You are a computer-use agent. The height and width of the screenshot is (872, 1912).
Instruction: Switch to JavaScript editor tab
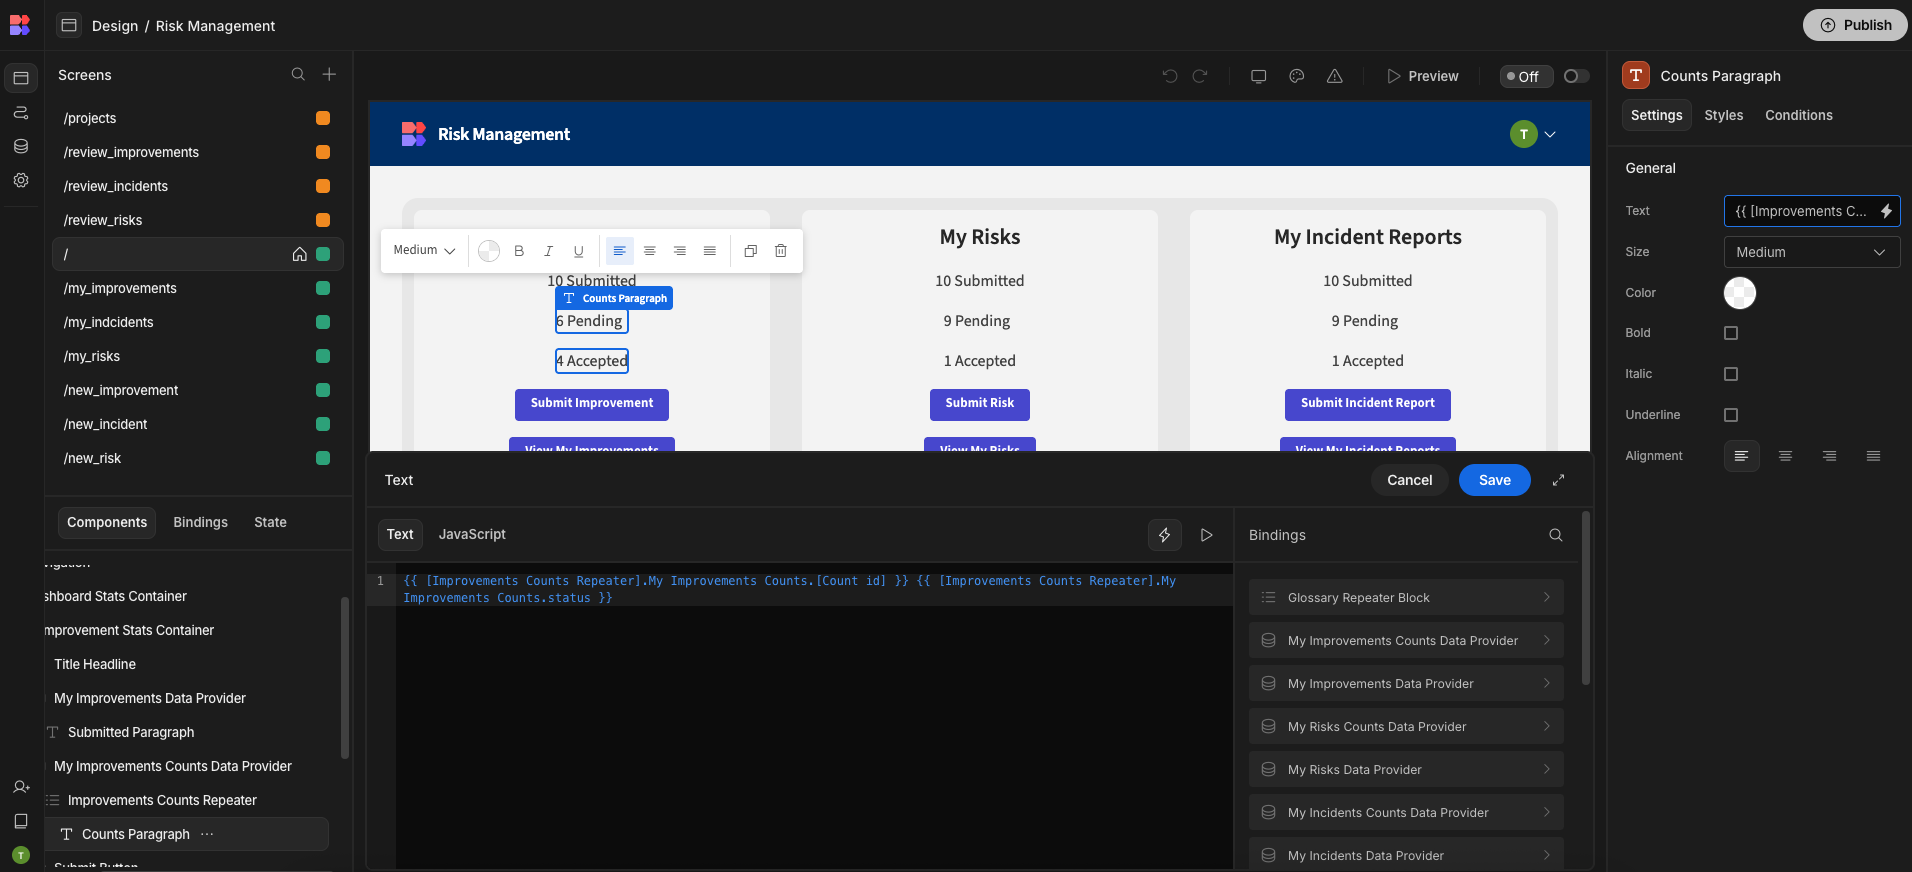pyautogui.click(x=472, y=534)
